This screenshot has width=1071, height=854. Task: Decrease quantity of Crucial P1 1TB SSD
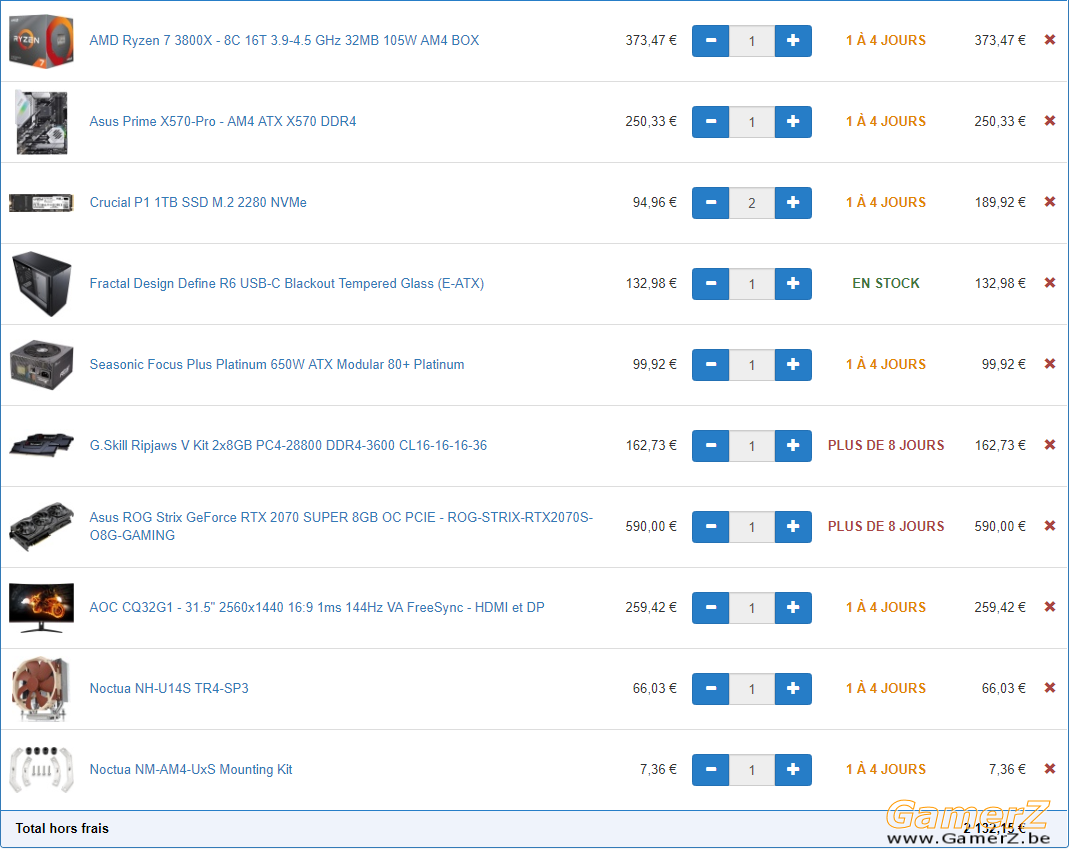pyautogui.click(x=710, y=203)
